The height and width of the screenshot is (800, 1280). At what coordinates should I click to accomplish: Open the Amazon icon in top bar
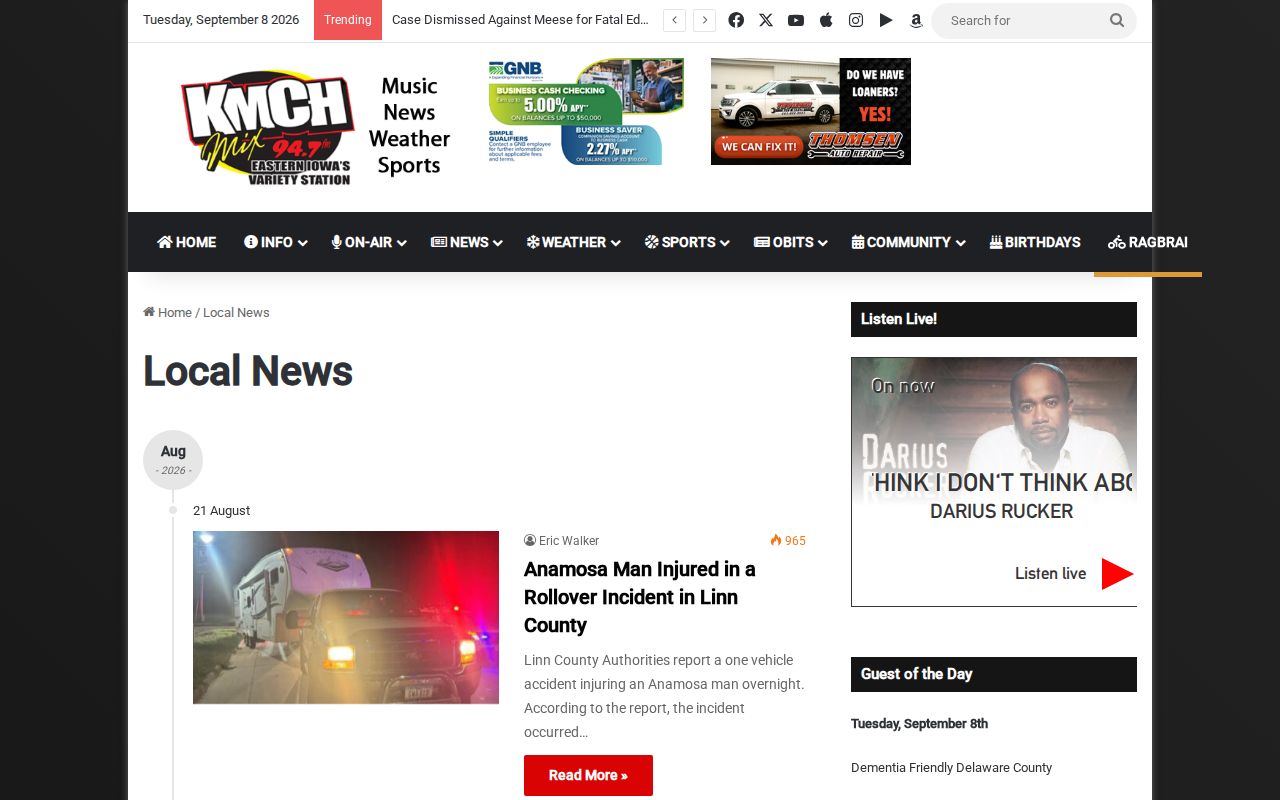point(916,20)
